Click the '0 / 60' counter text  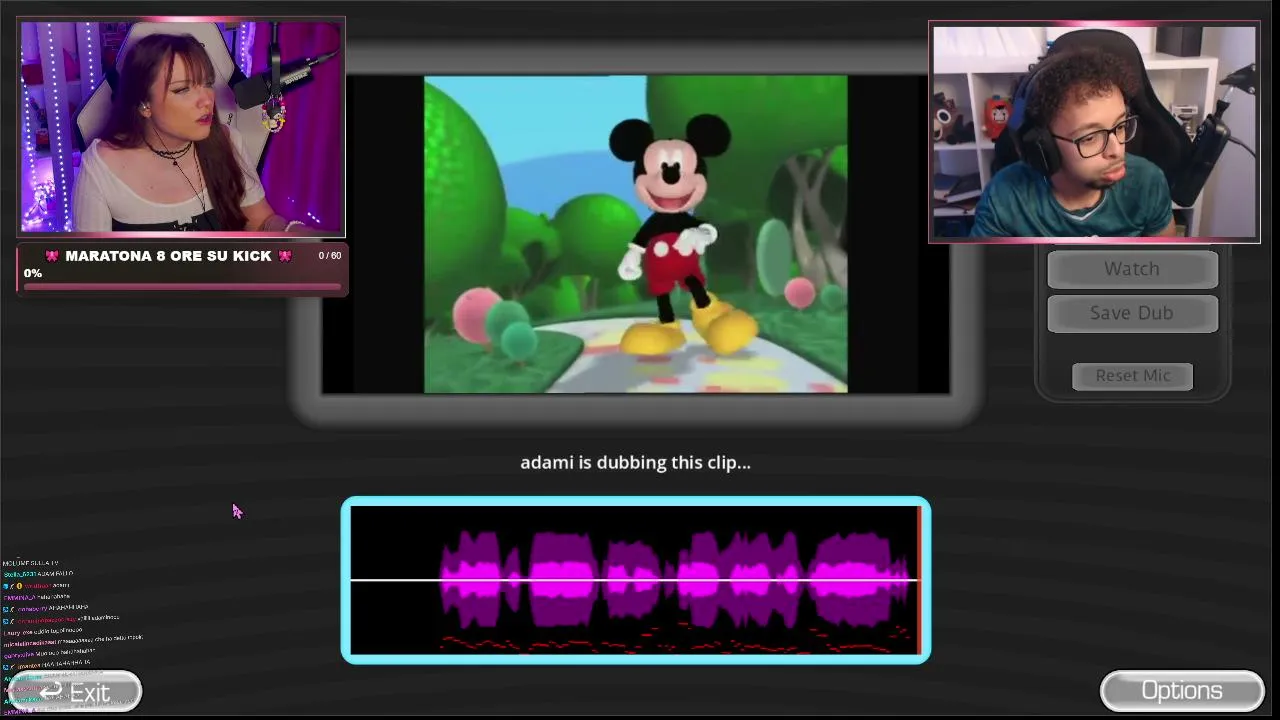pos(330,256)
